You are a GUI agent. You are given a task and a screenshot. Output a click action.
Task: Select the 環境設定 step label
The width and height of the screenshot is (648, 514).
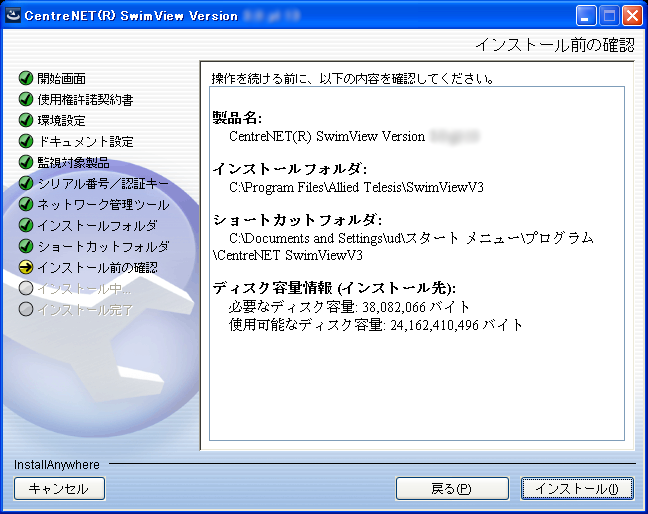(62, 121)
